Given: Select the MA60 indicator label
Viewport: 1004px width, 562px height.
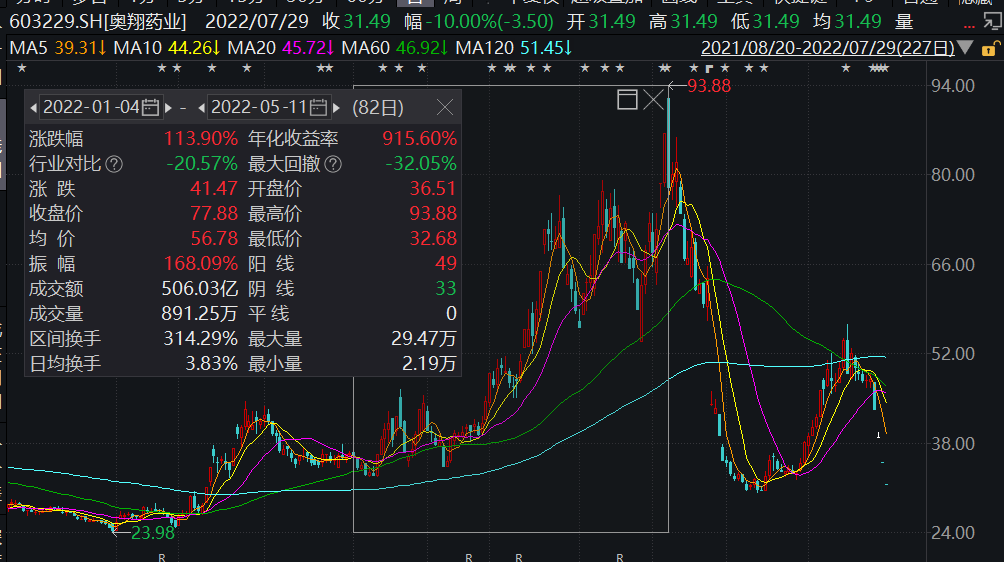Looking at the screenshot, I should (366, 48).
